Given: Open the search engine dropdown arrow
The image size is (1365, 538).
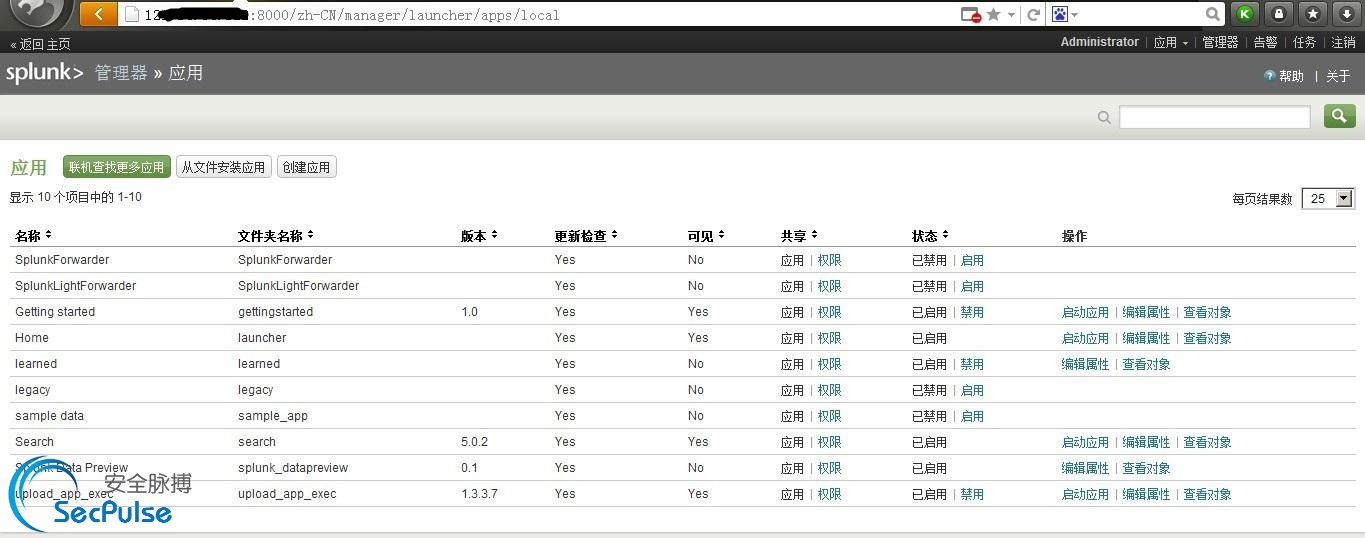Looking at the screenshot, I should (1075, 15).
